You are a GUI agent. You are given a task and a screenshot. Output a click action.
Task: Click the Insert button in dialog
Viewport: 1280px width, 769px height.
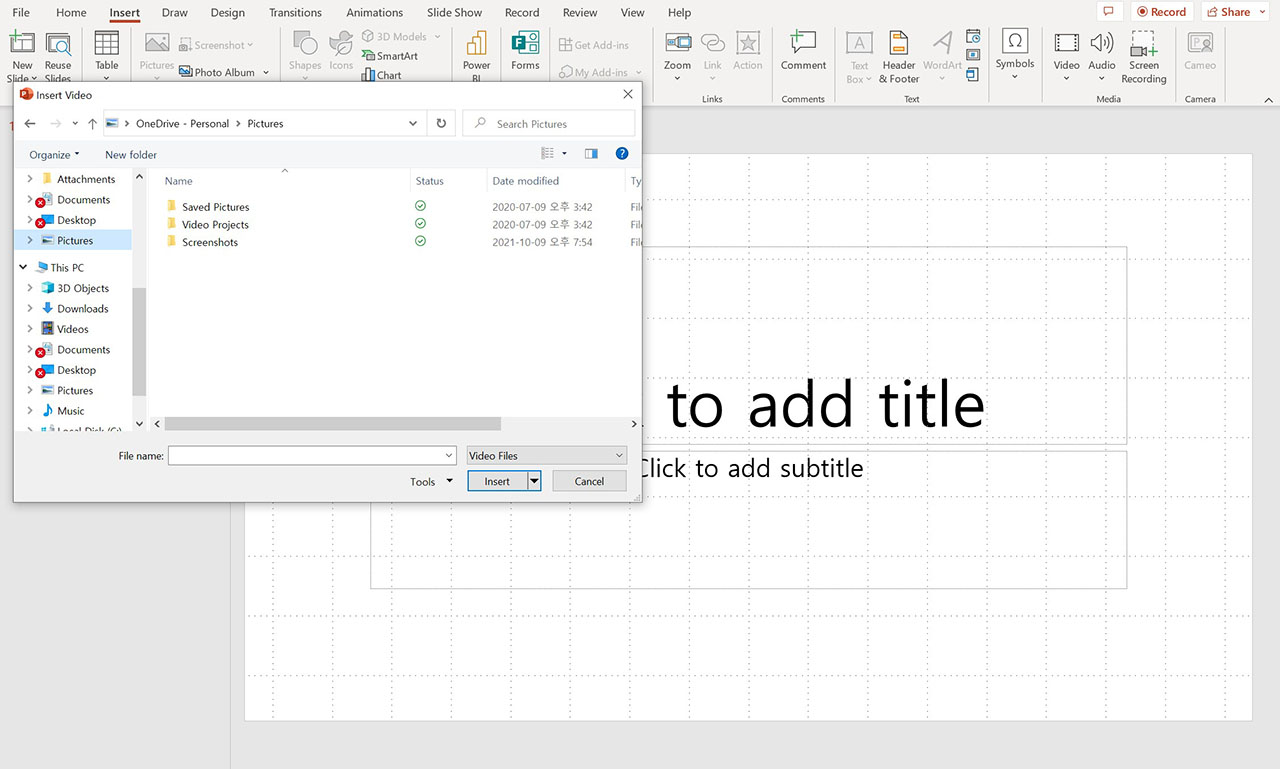coord(497,481)
